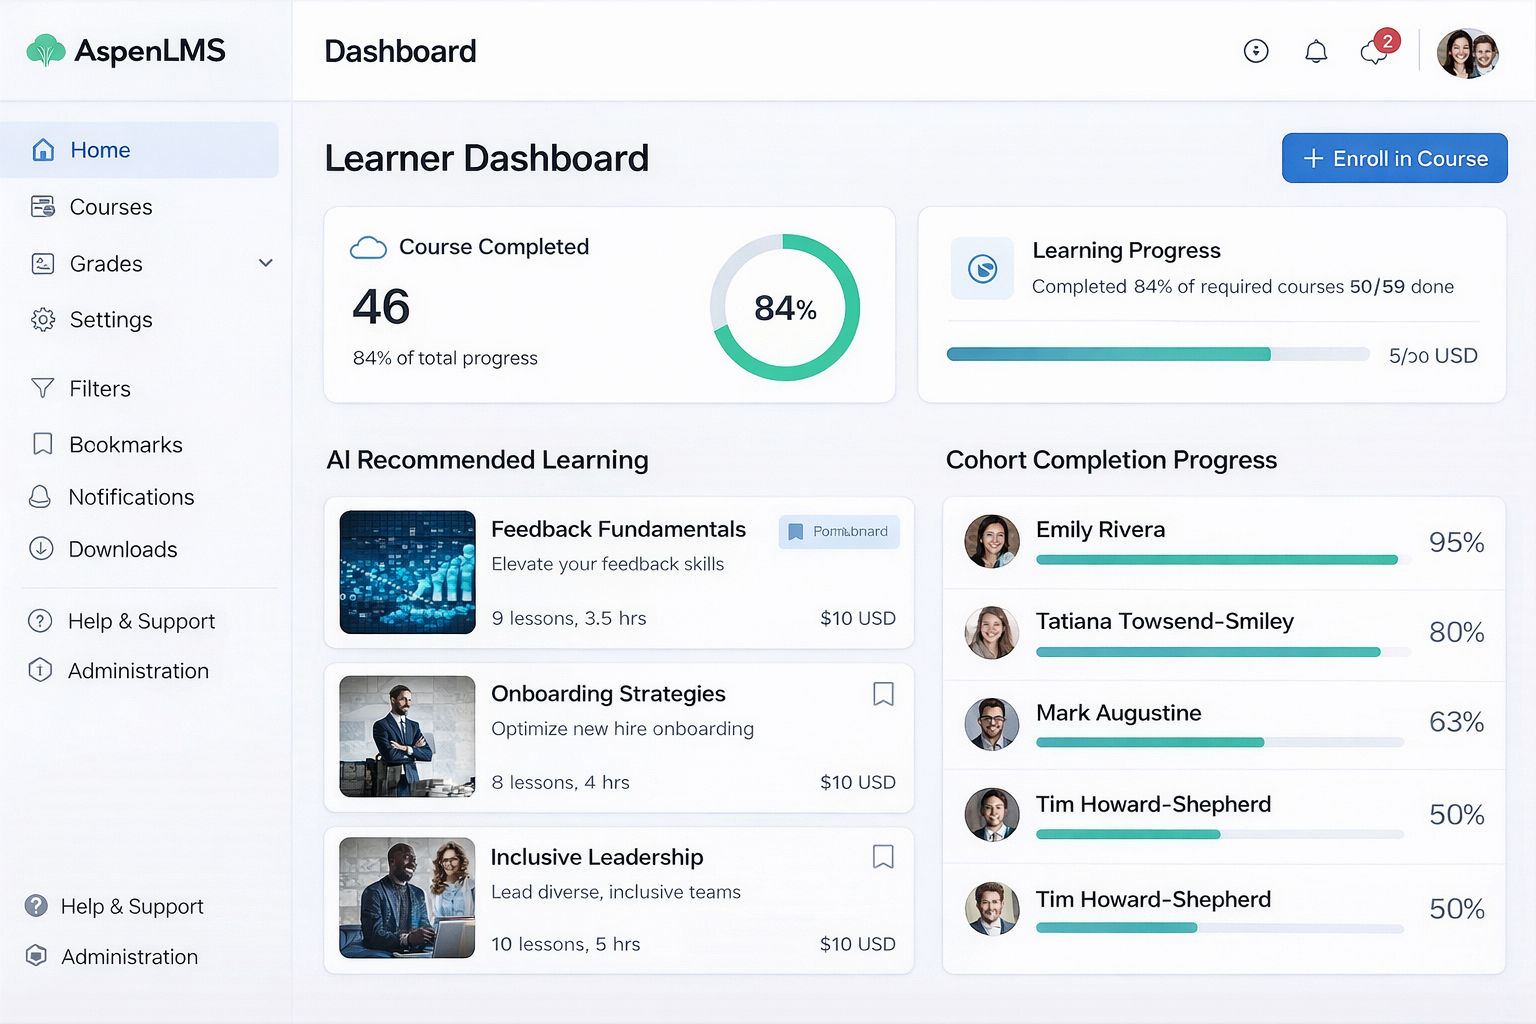Open the Feedback Fundamentals course title
This screenshot has height=1024, width=1536.
[618, 529]
